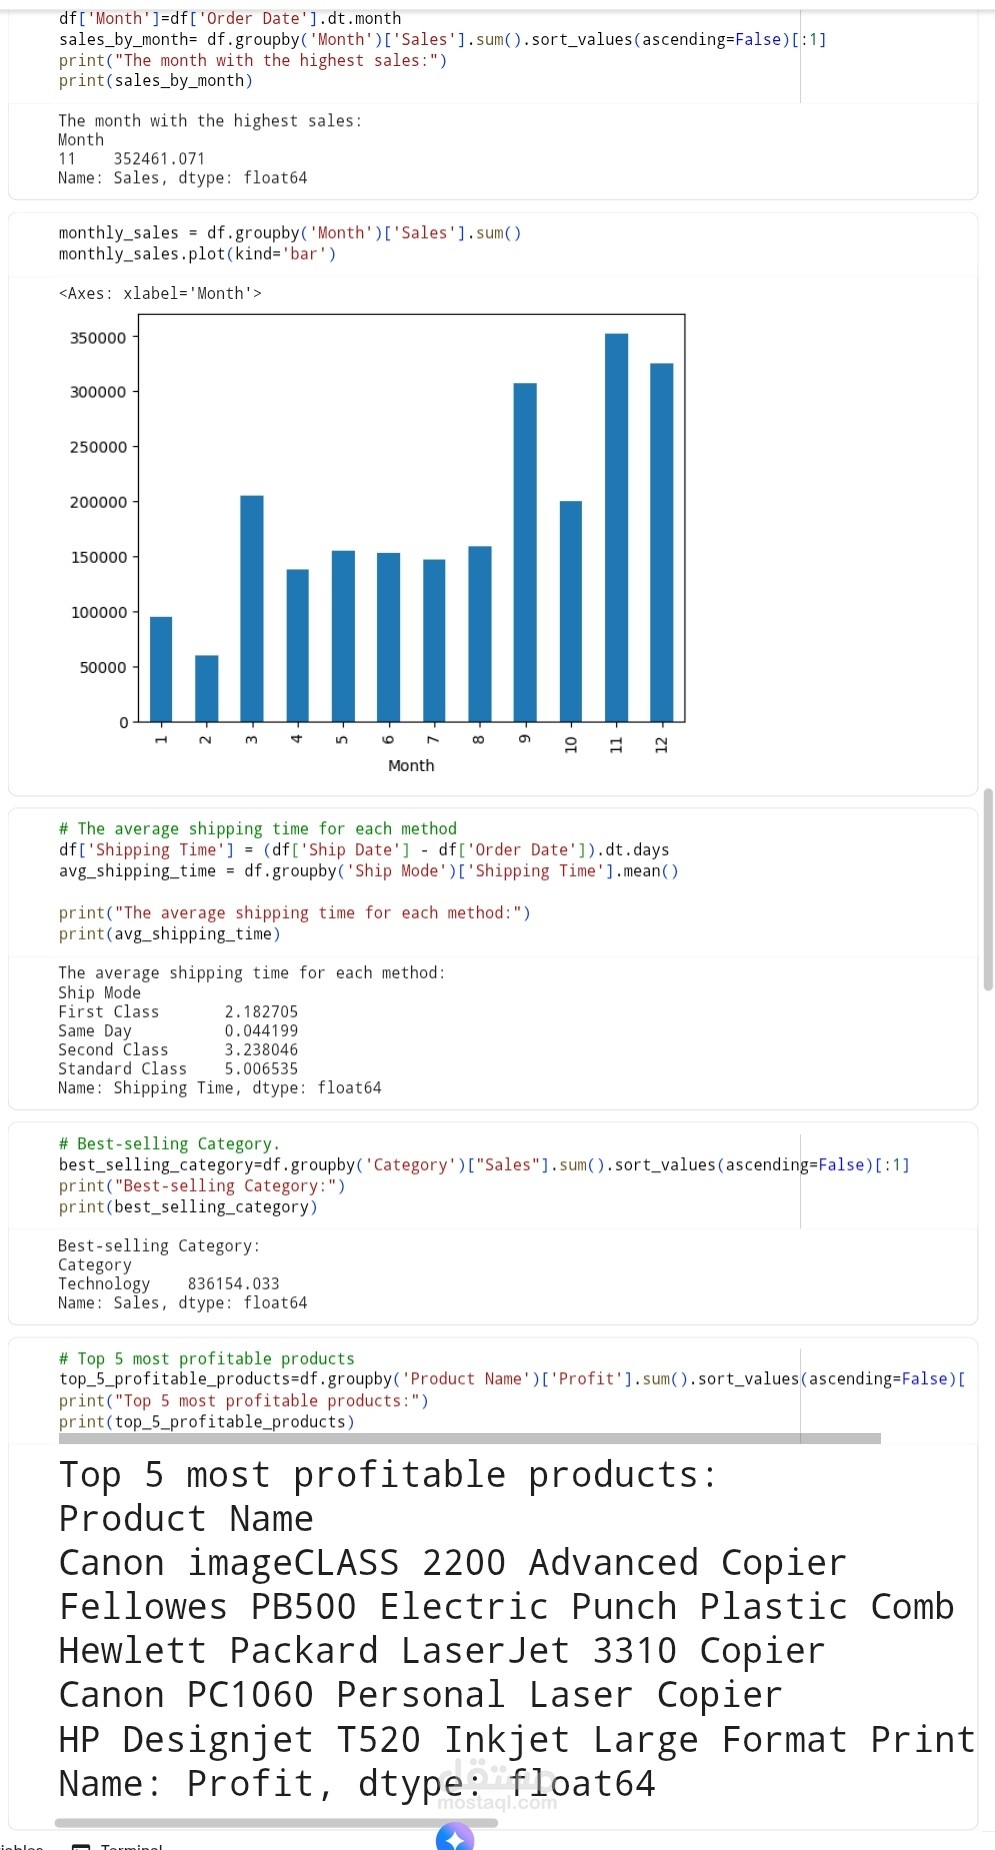
Task: Click the 'Technology 836154.033' output row
Action: (x=169, y=1284)
